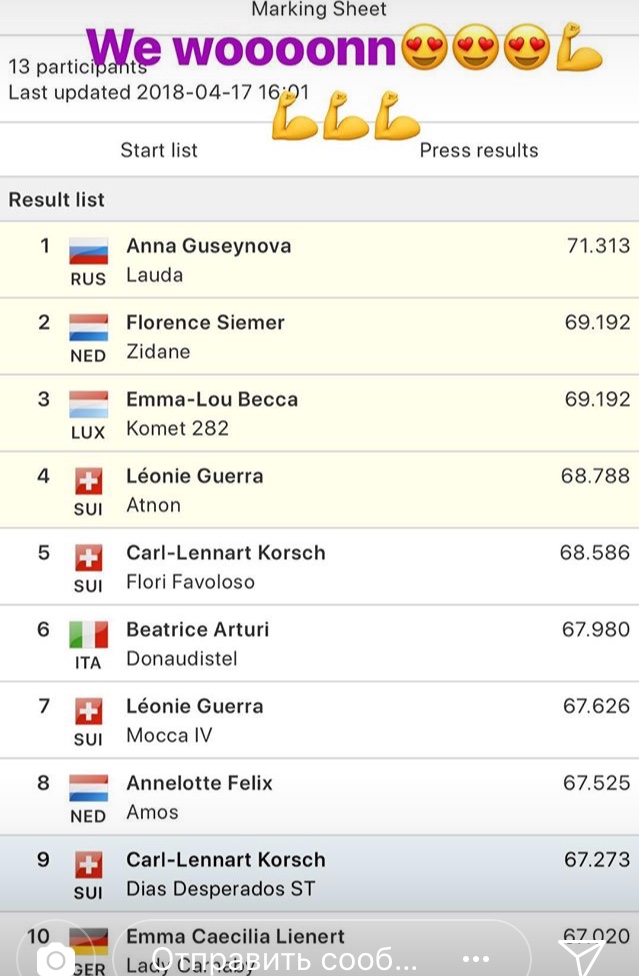Tap the message reply field
The image size is (639, 976).
(300, 958)
